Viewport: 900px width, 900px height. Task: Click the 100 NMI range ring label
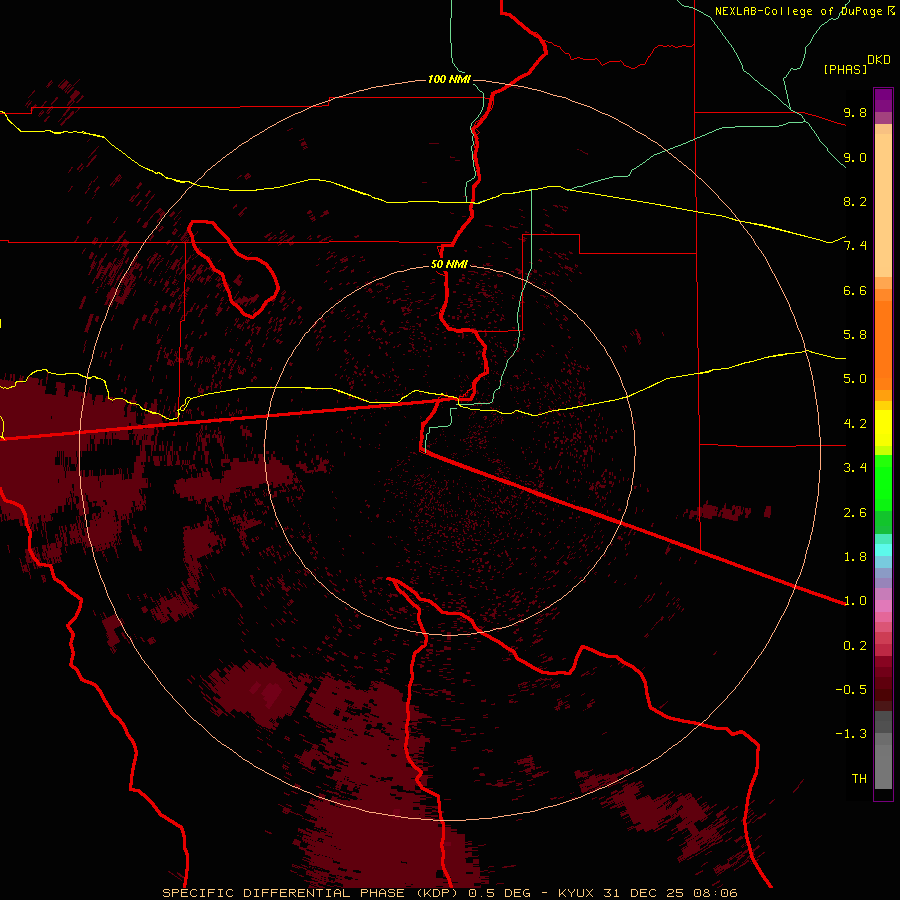pyautogui.click(x=449, y=79)
